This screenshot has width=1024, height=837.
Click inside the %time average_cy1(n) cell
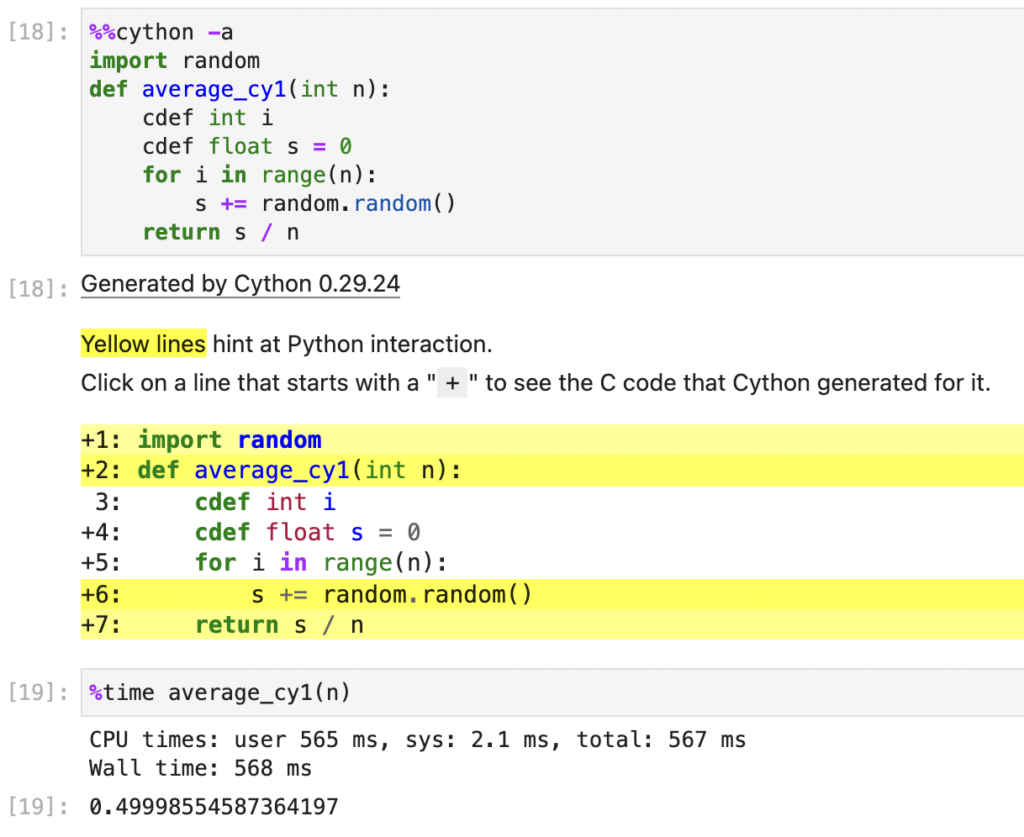552,693
